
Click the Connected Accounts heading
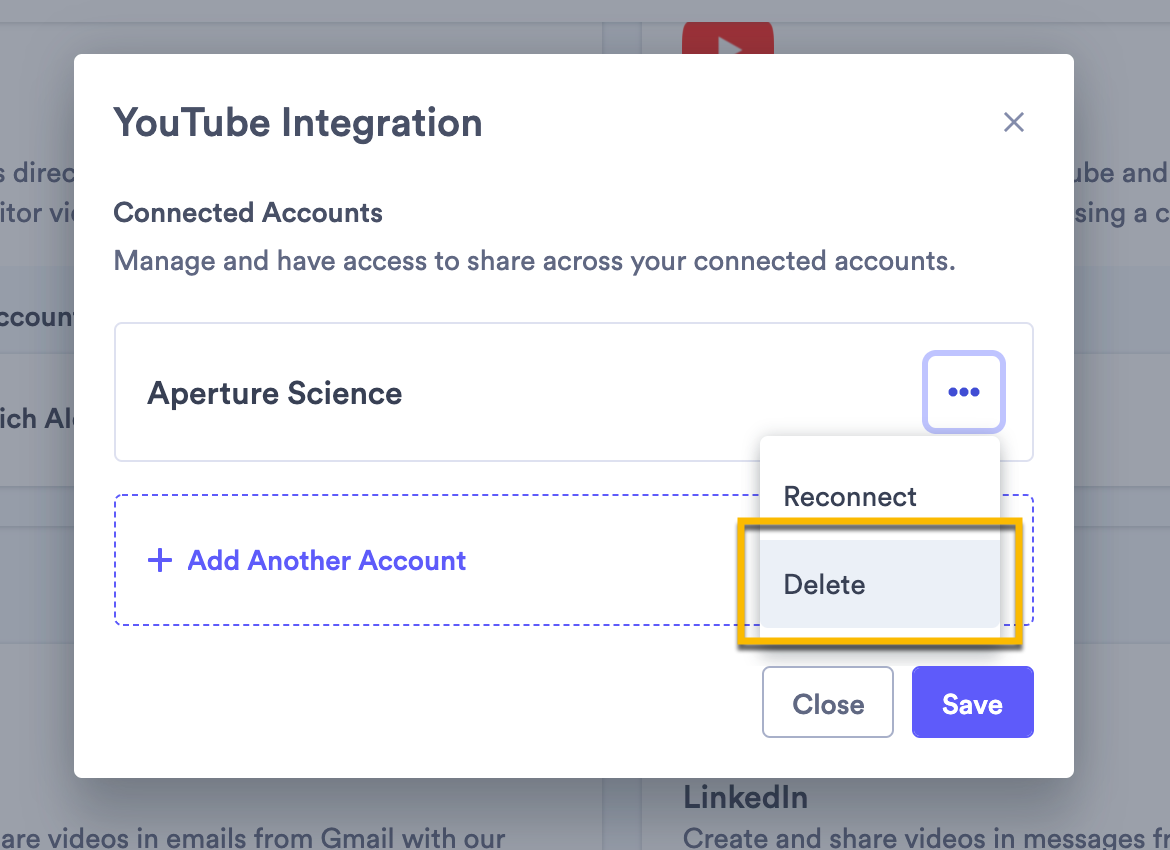[x=248, y=213]
